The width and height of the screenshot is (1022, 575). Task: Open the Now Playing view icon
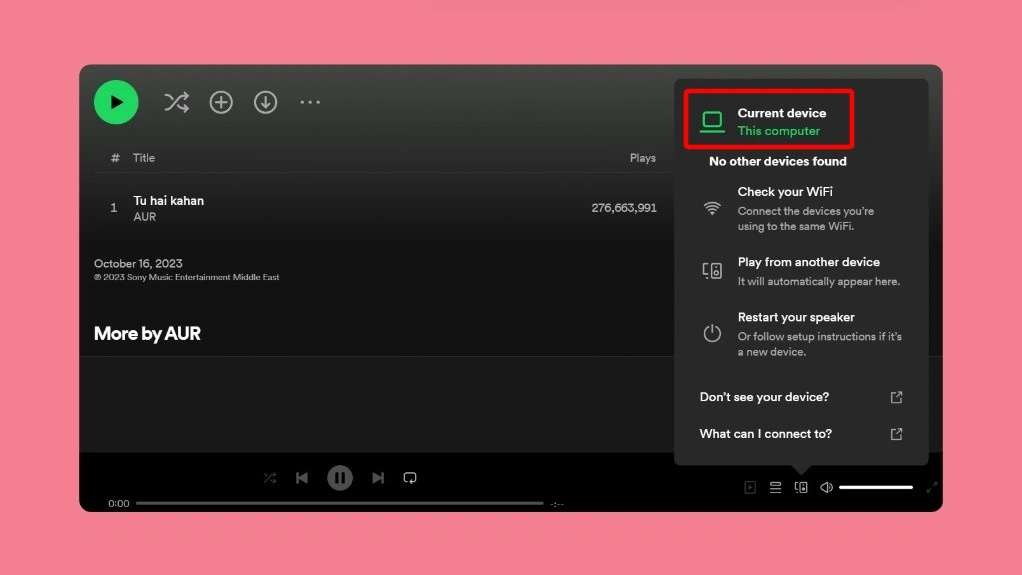coord(750,487)
